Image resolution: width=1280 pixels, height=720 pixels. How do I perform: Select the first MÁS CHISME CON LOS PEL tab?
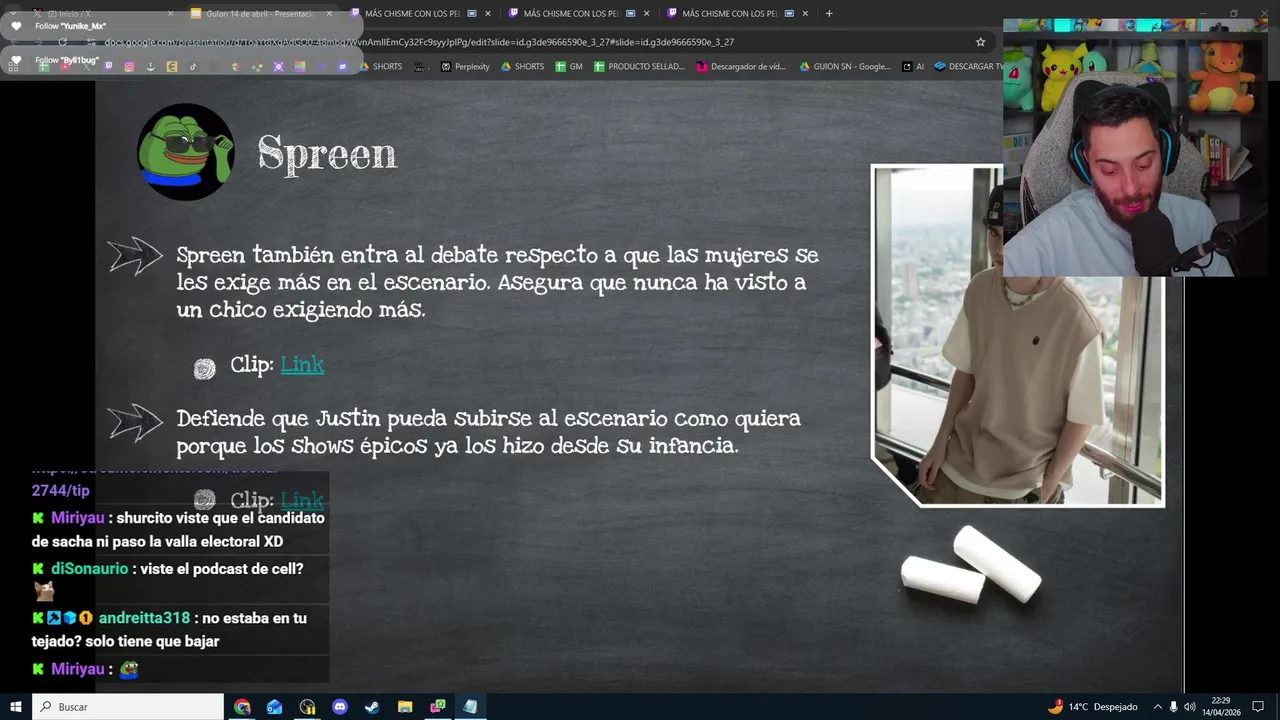coord(420,13)
